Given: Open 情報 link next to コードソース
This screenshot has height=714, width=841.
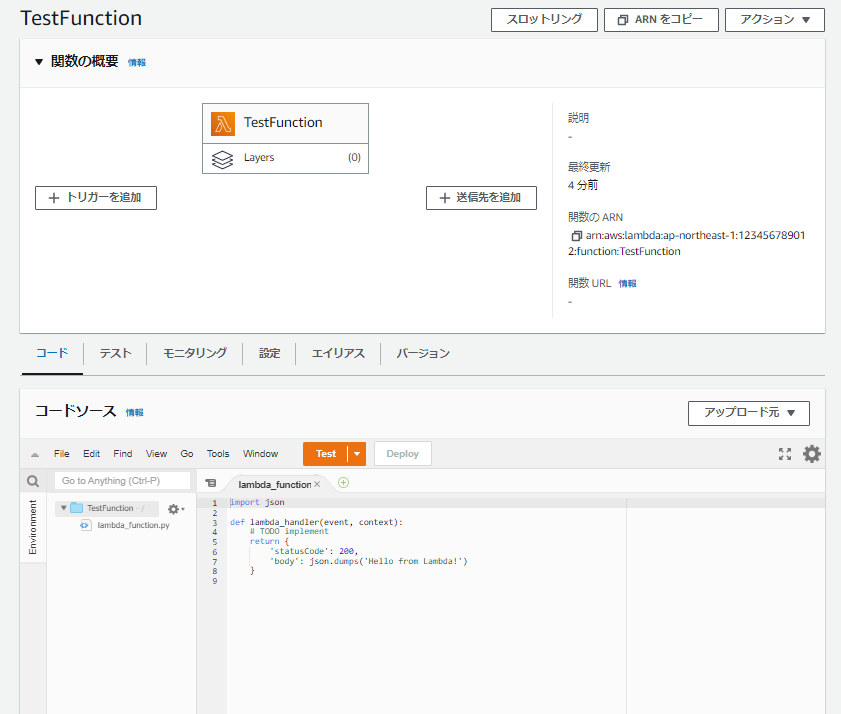Looking at the screenshot, I should pos(135,413).
